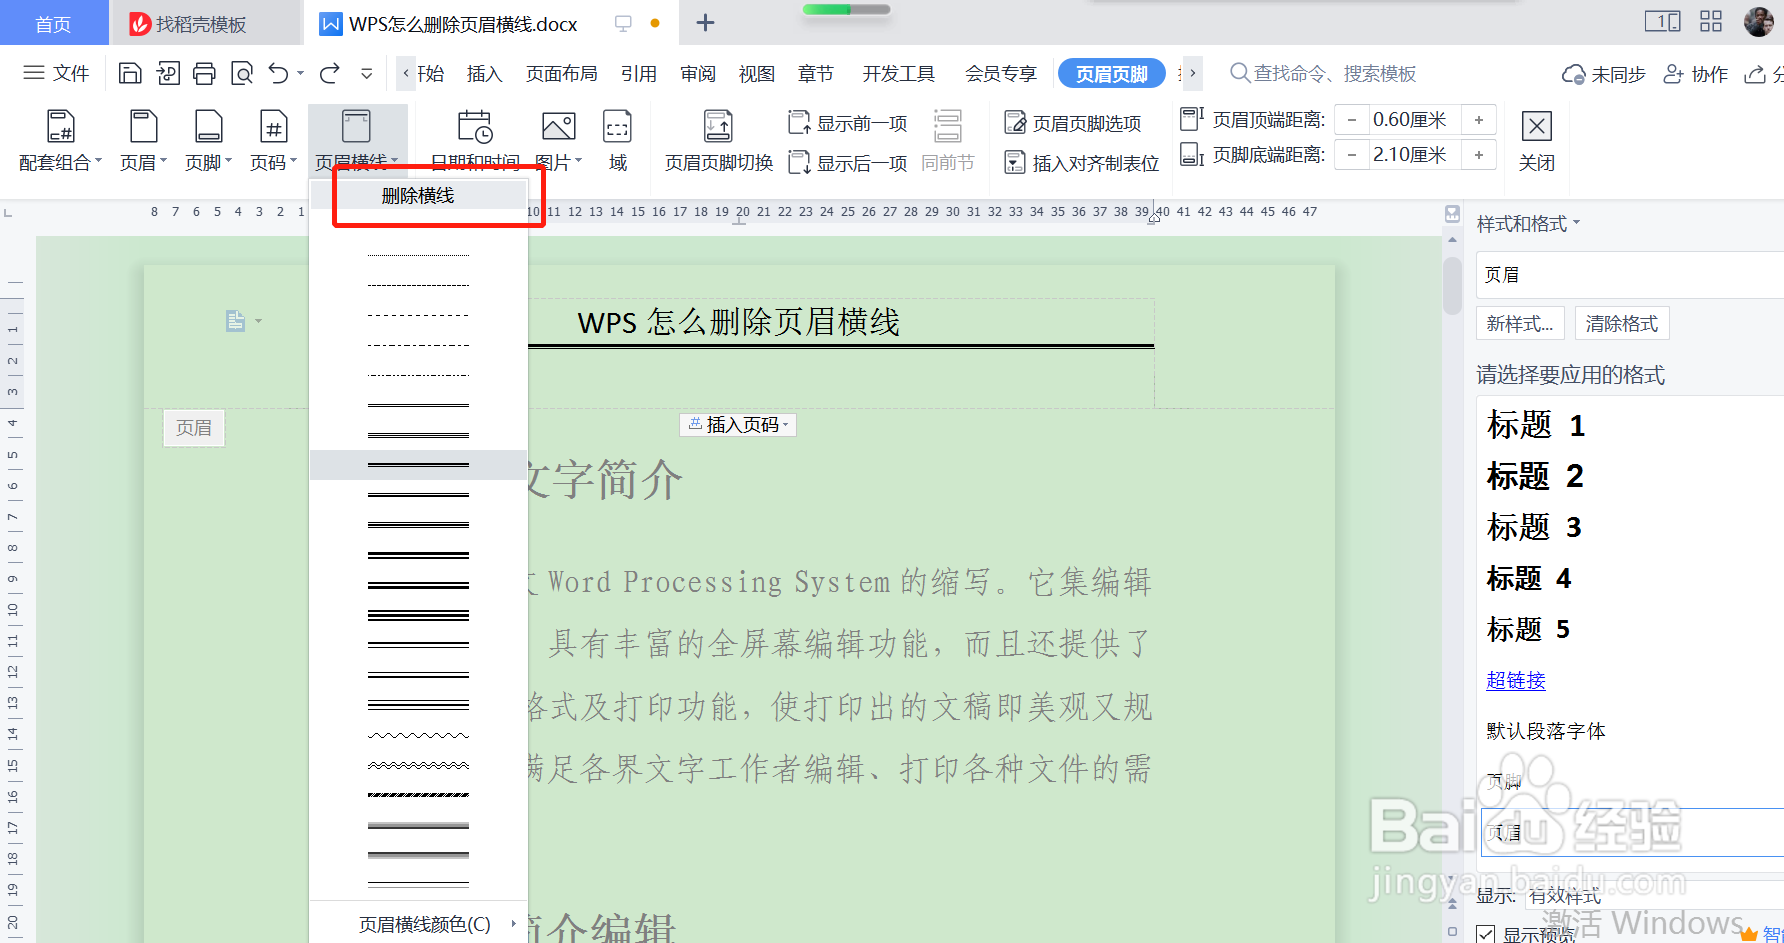The image size is (1784, 943).
Task: Increase 页眉顶端距离 with plus button
Action: pos(1478,120)
